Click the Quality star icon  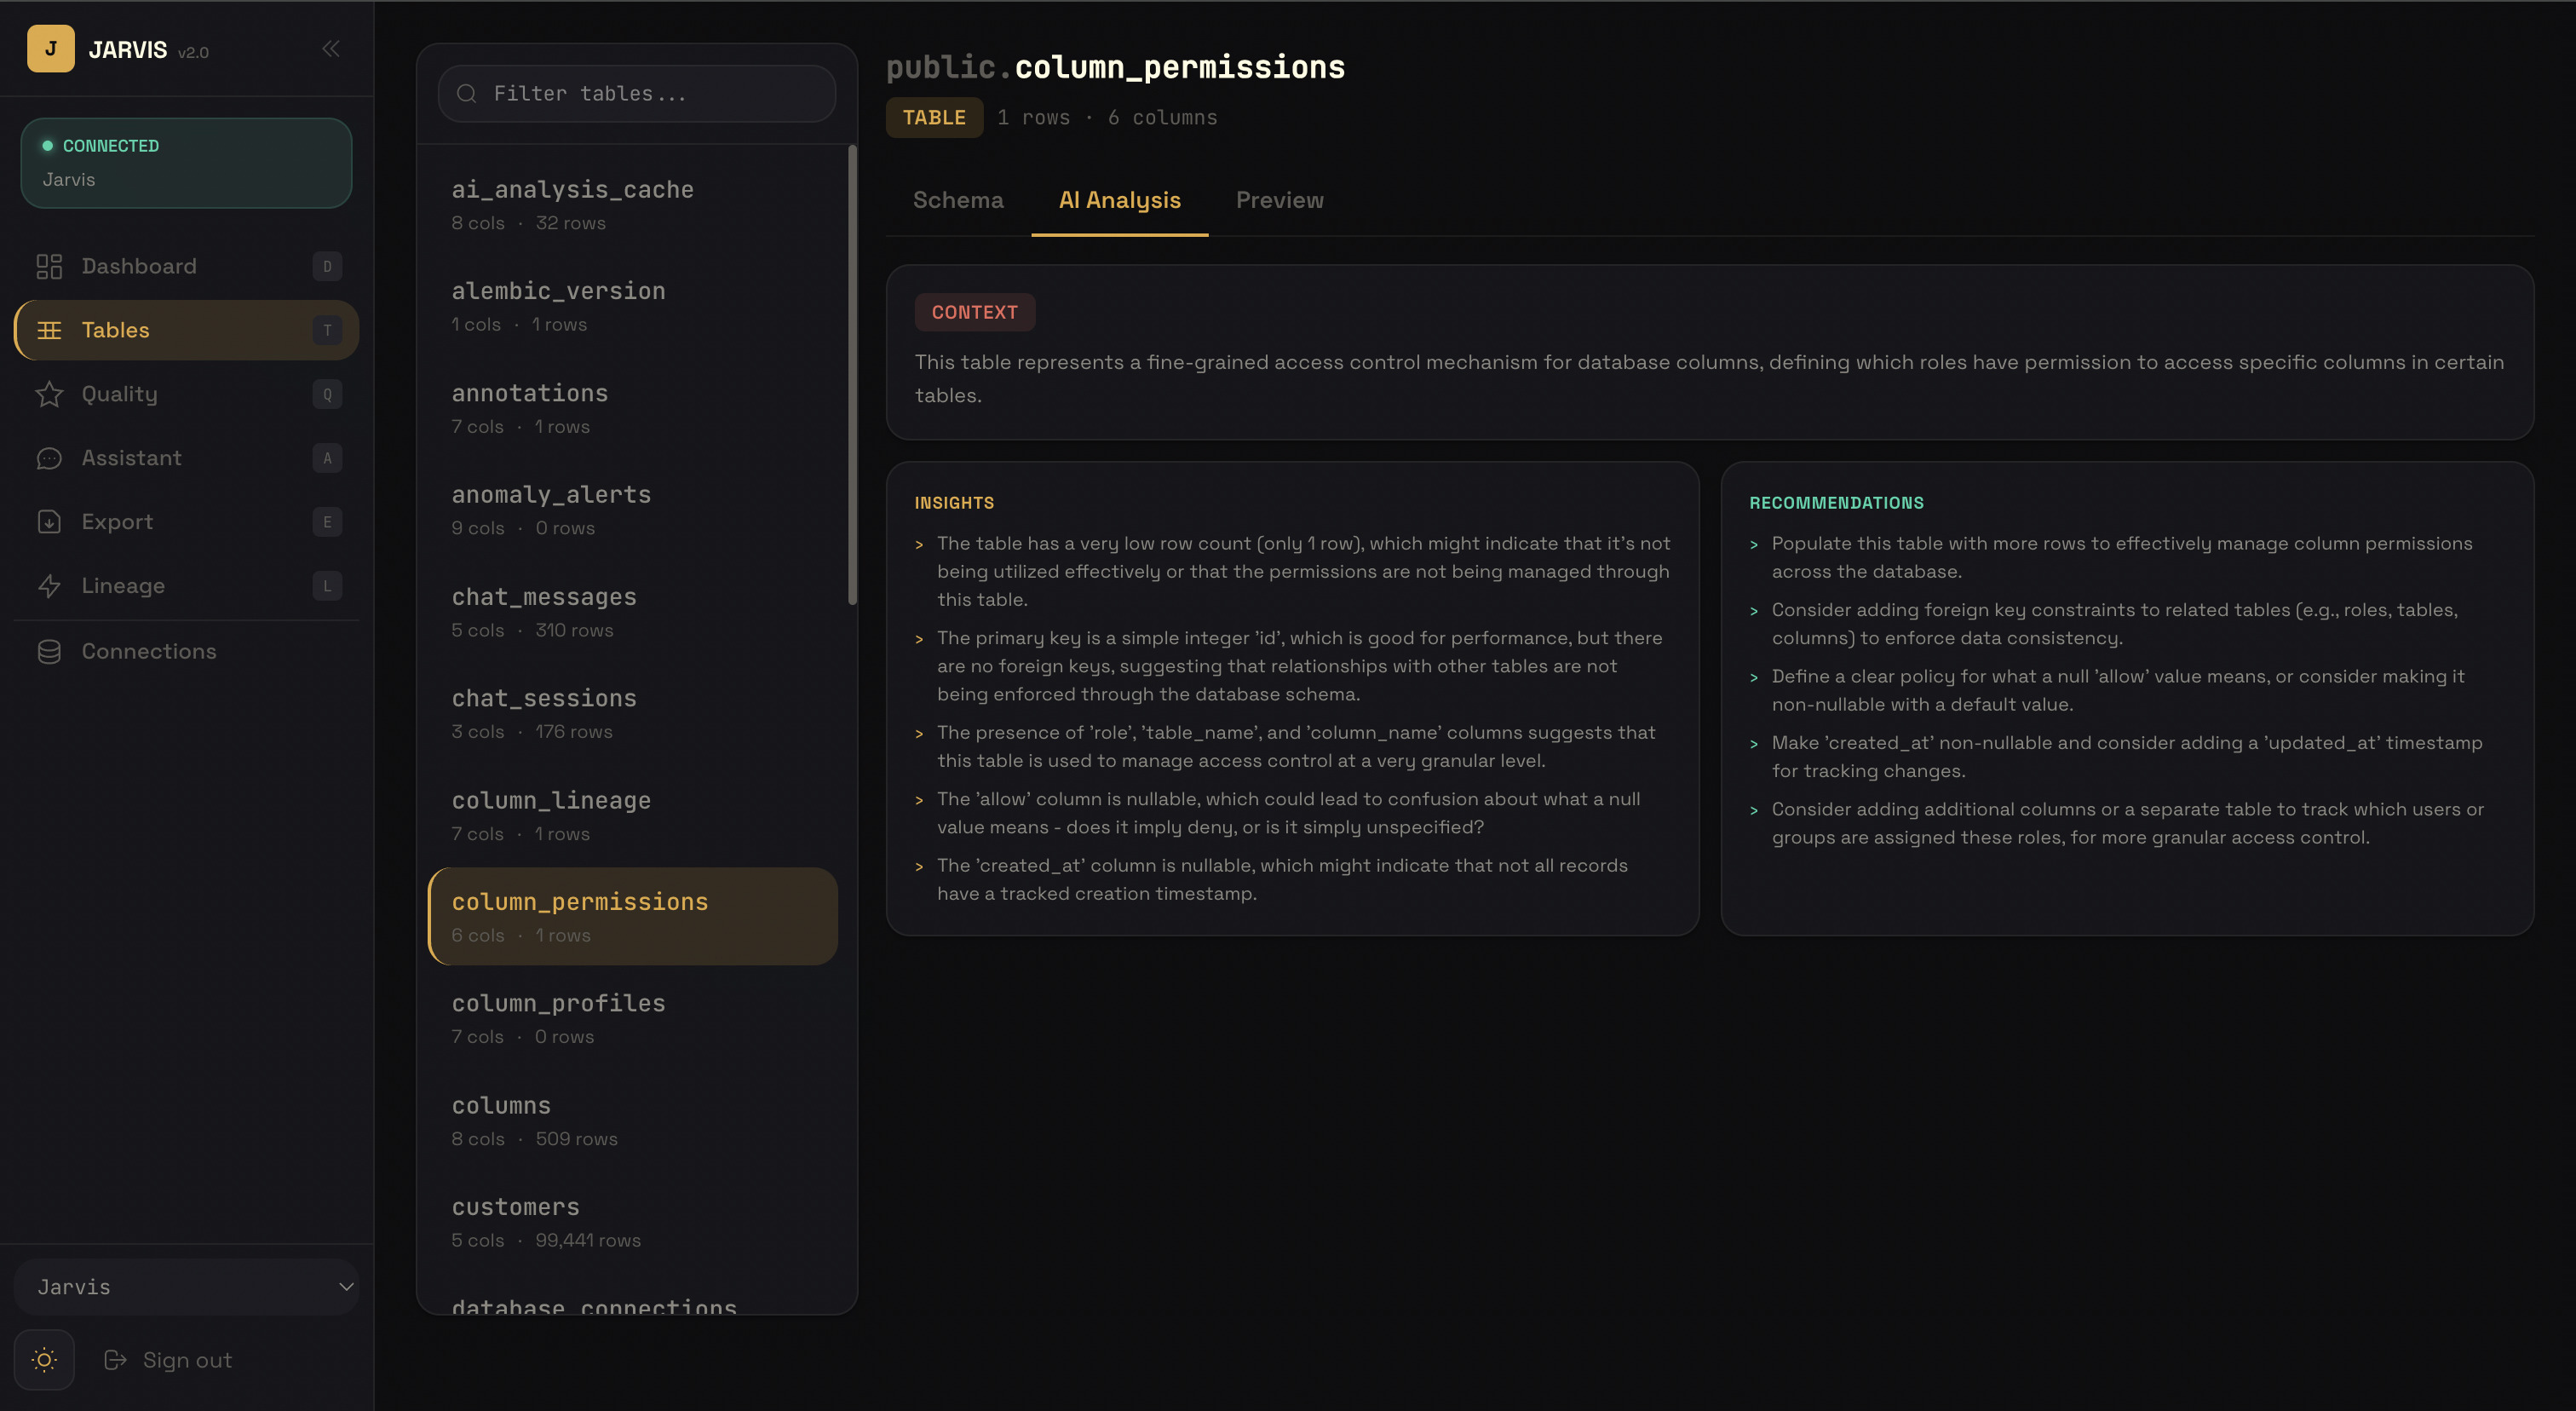49,394
